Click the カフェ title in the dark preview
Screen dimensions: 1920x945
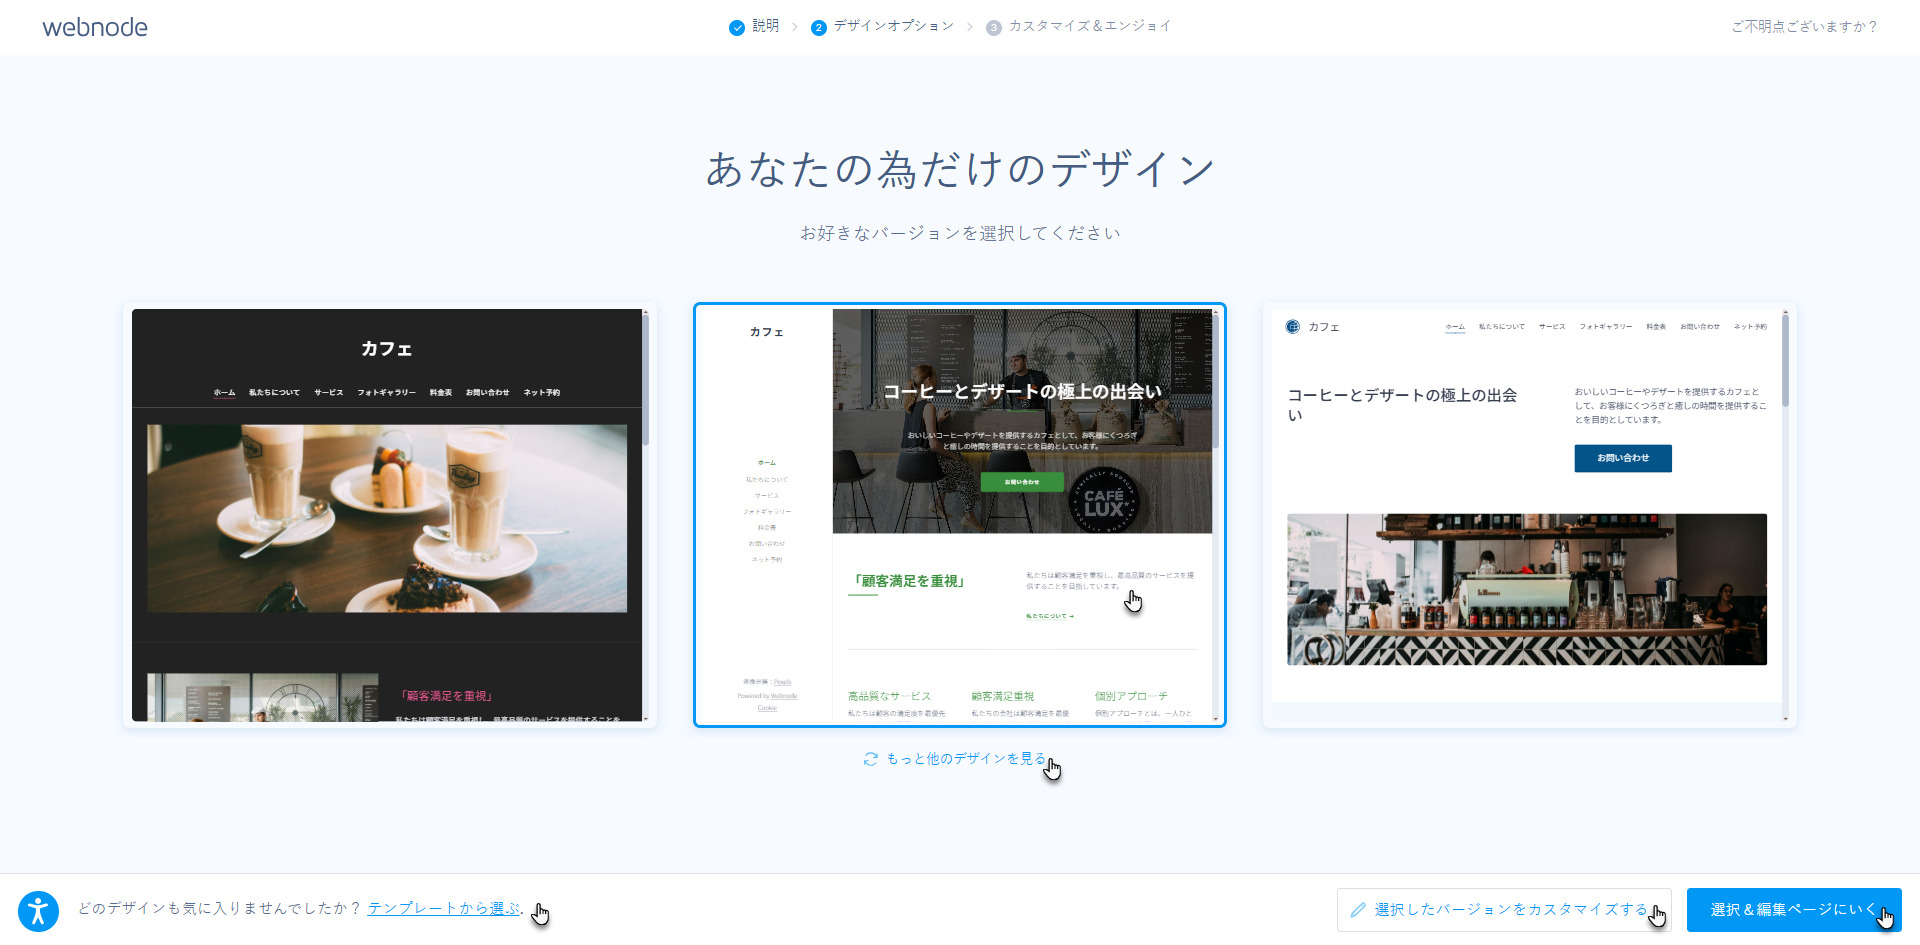(x=387, y=349)
